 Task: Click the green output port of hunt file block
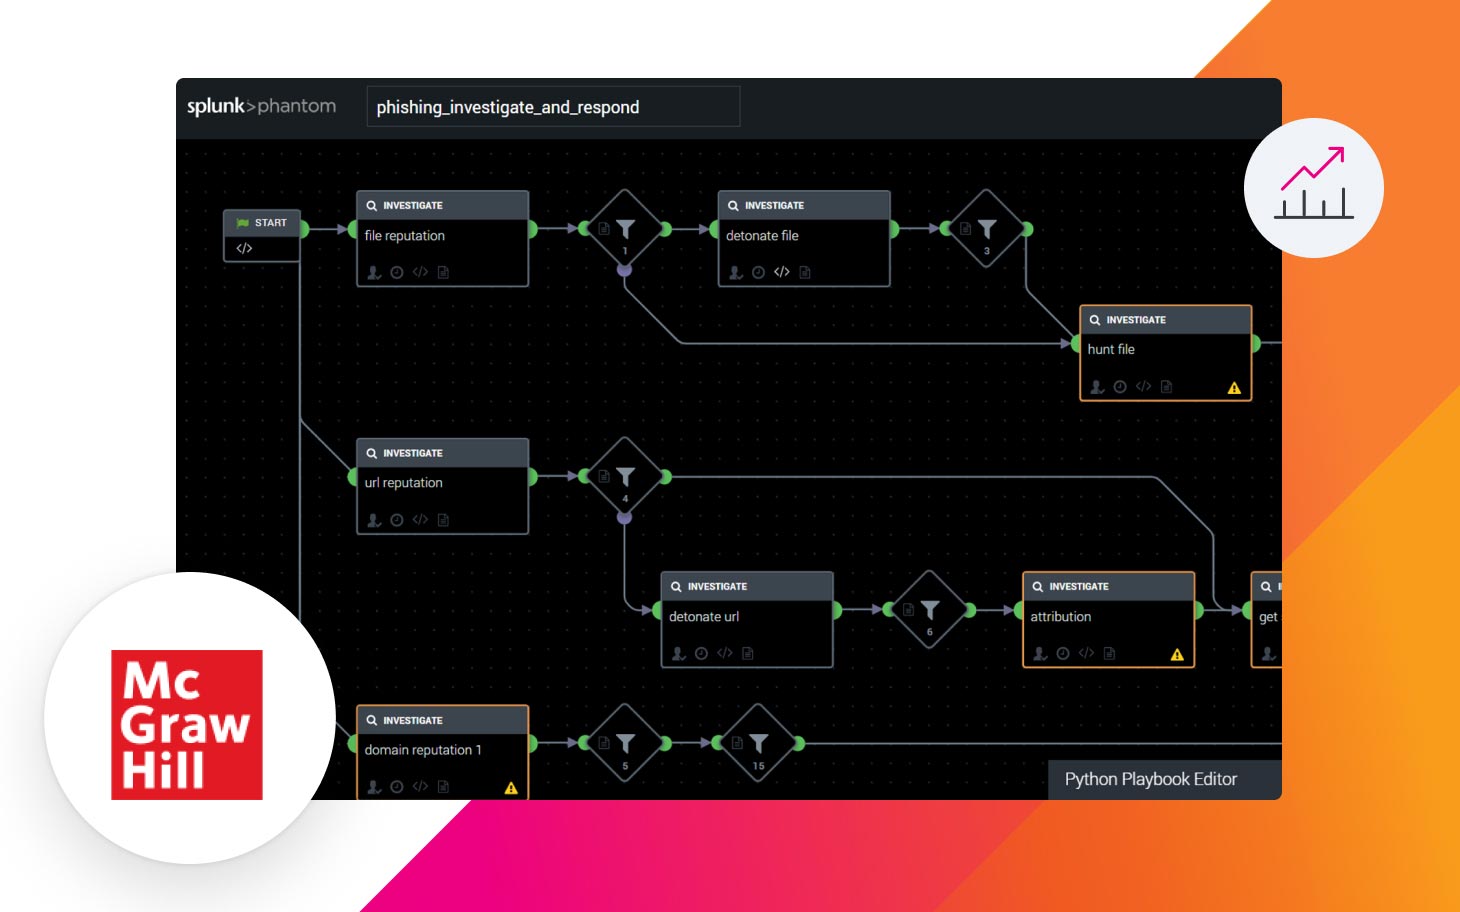[1256, 343]
